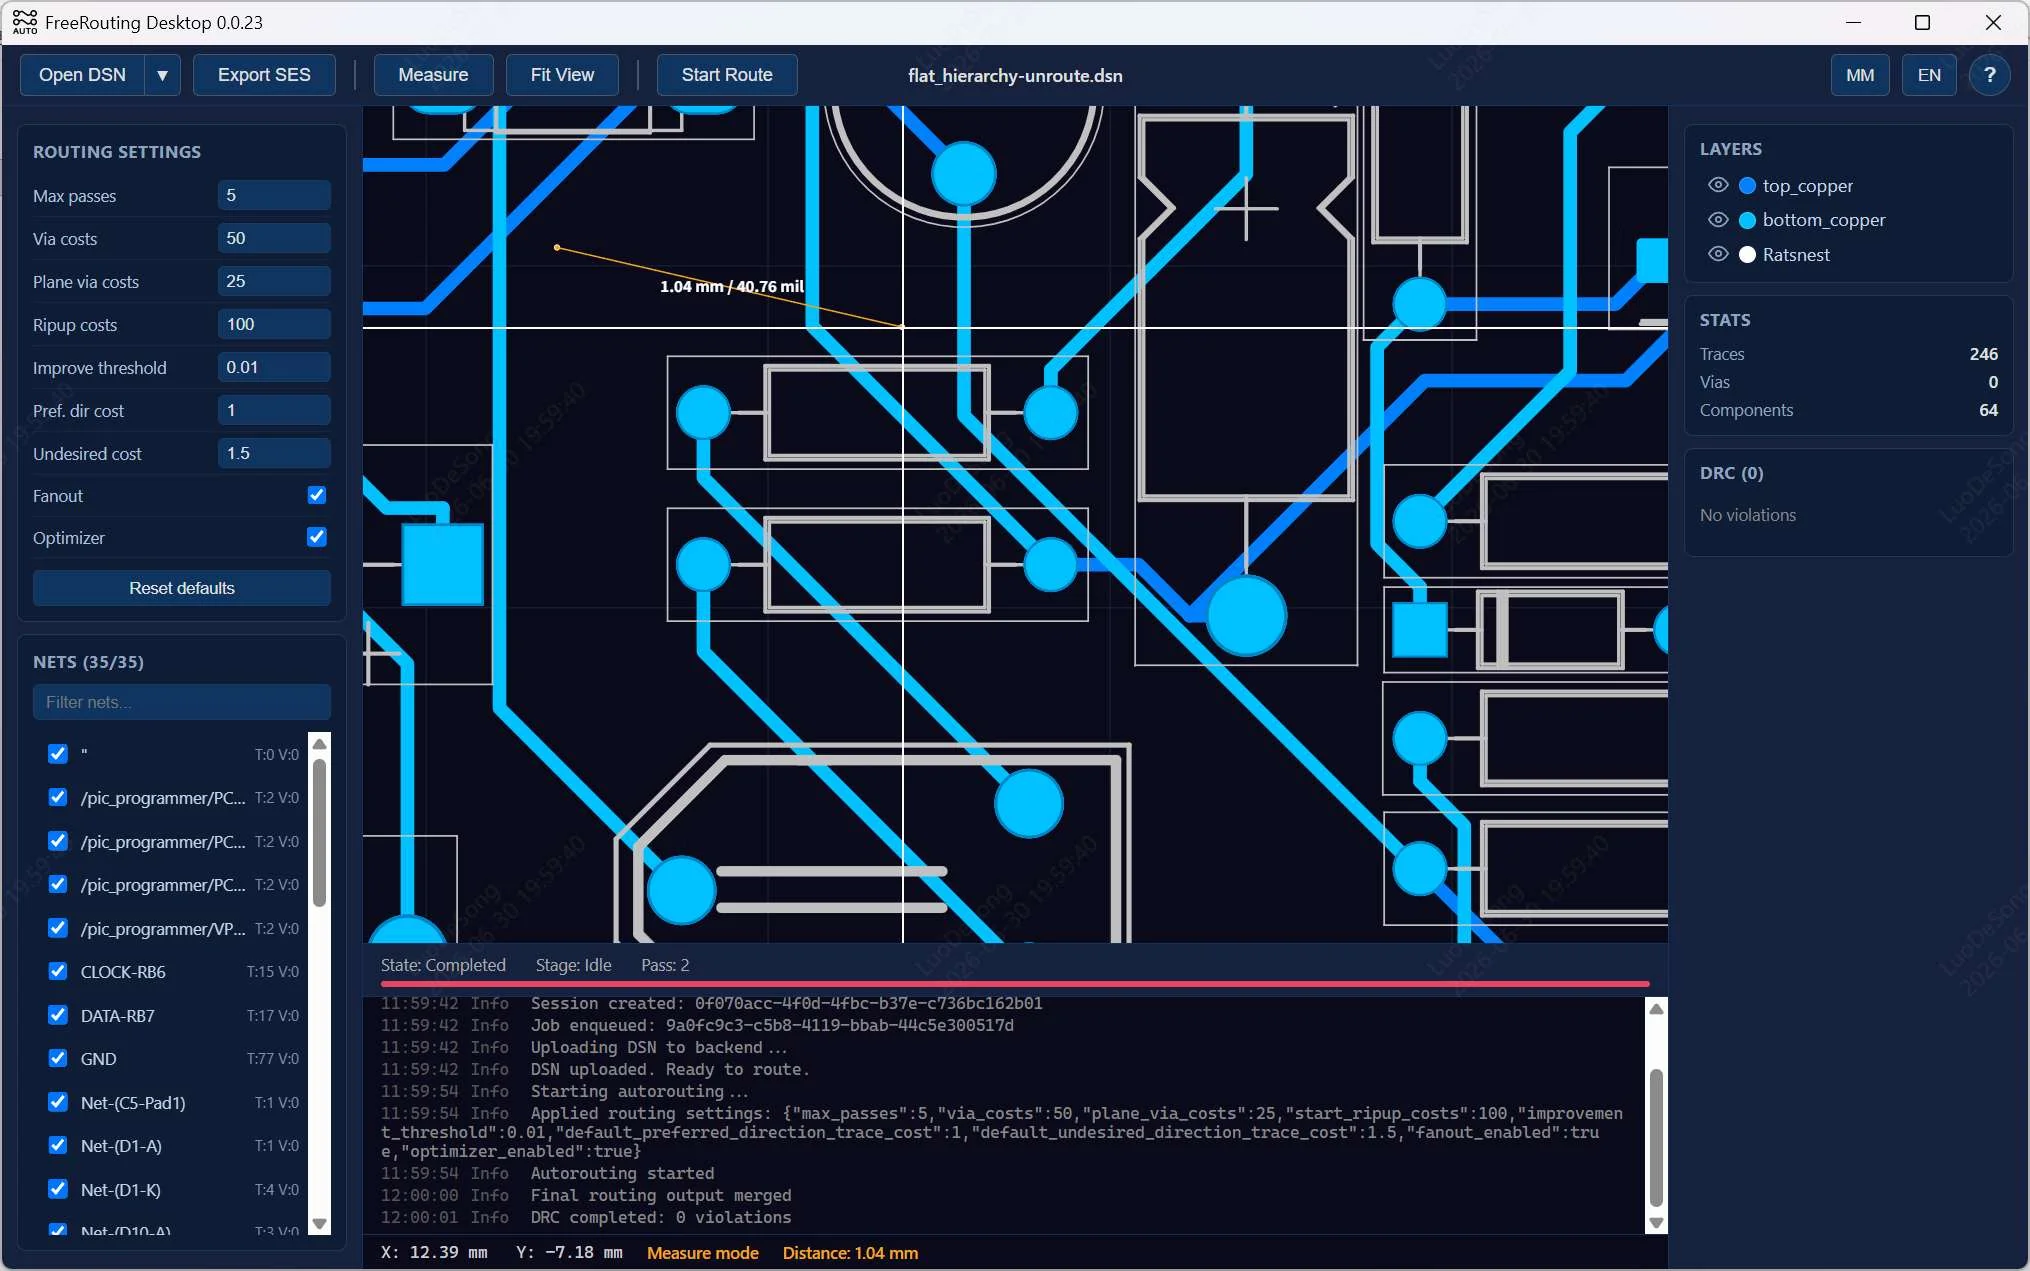Click Fit View button

tap(562, 75)
